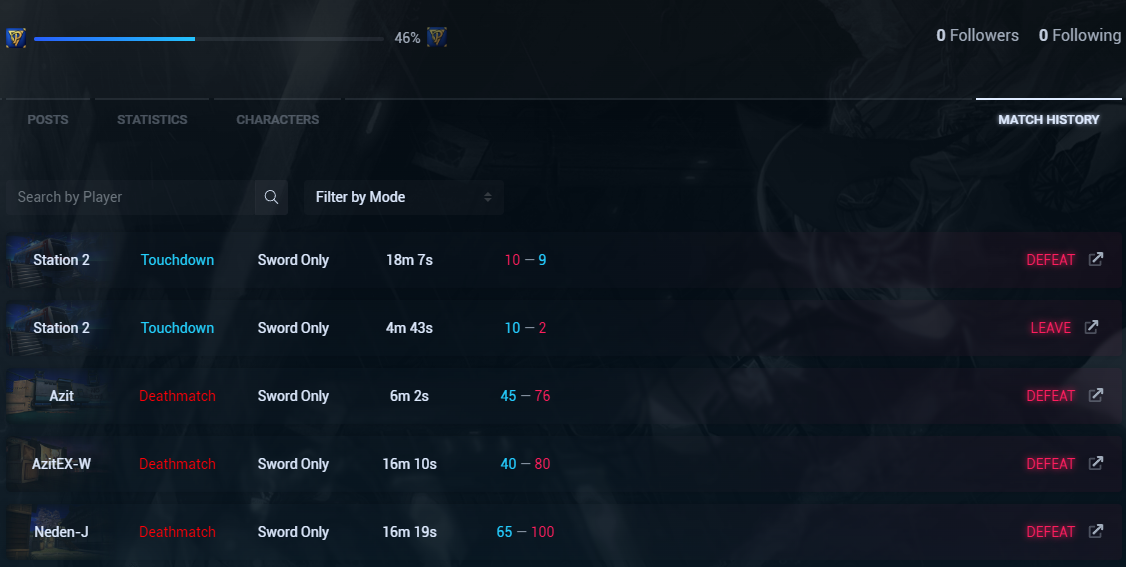Viewport: 1126px width, 567px height.
Task: Click the level progress bar
Action: tap(208, 39)
